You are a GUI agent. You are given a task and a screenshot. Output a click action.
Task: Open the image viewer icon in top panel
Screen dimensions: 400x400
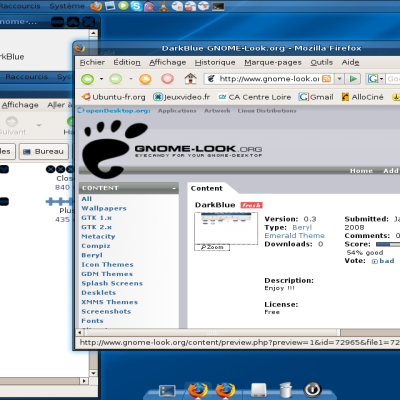pyautogui.click(x=110, y=6)
